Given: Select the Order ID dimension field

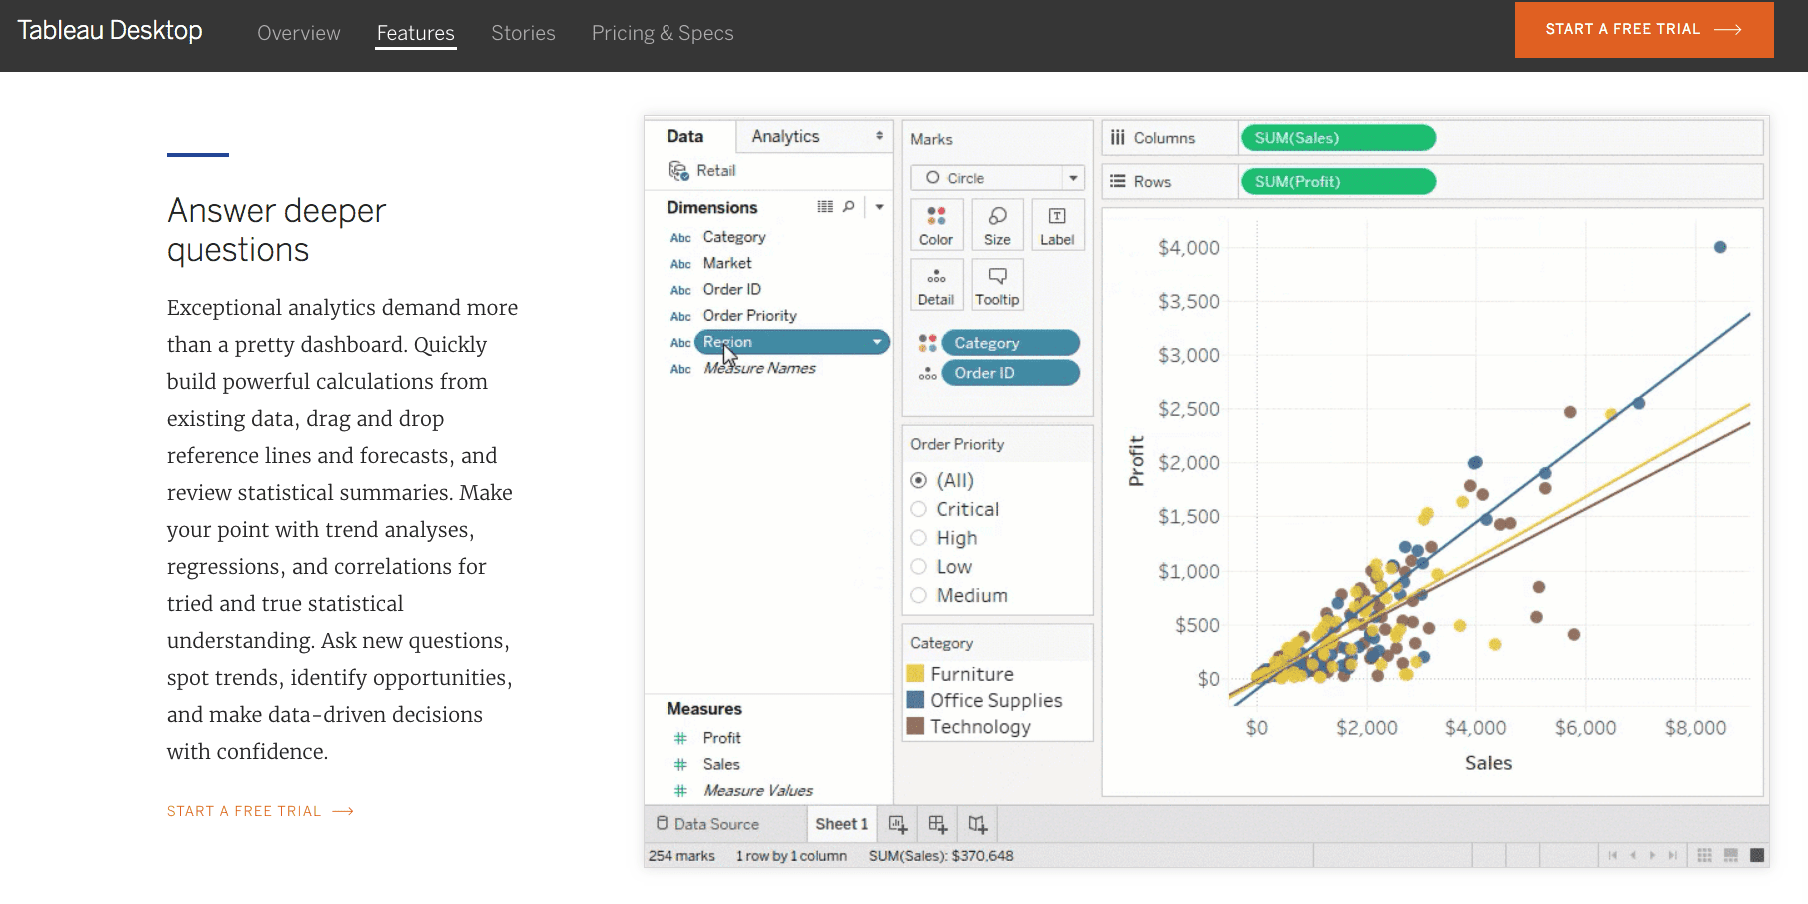Looking at the screenshot, I should (732, 289).
